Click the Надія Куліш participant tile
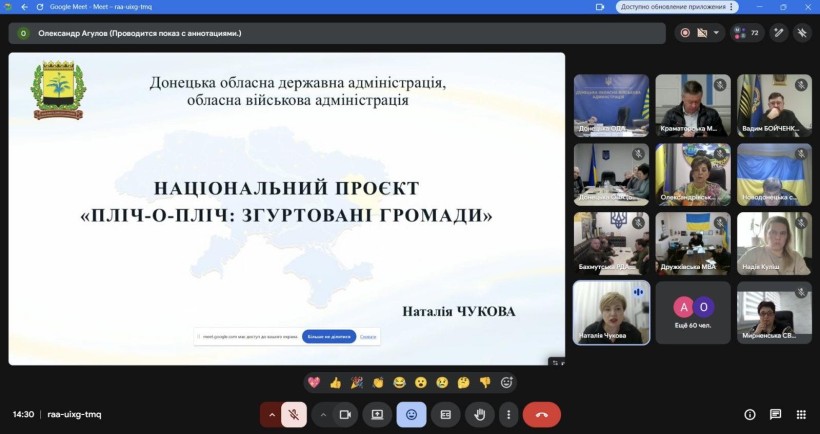The image size is (820, 434). point(775,244)
